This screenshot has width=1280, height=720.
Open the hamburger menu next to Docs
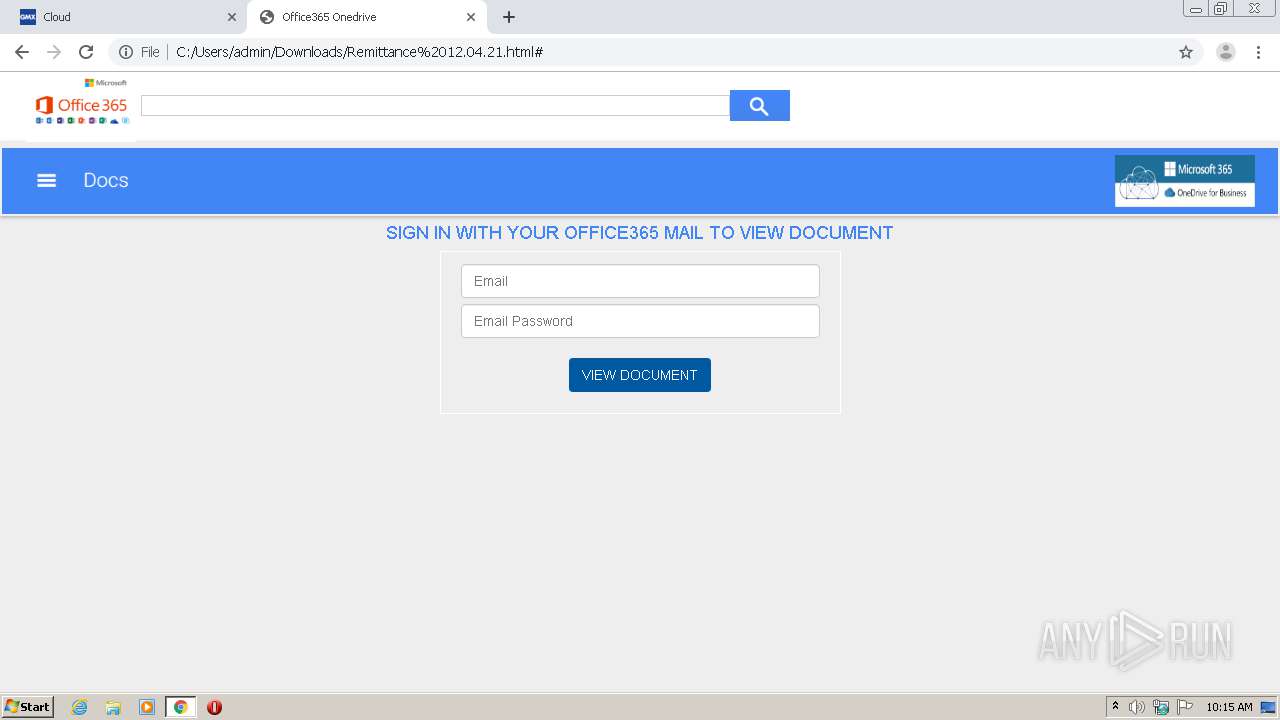(46, 180)
